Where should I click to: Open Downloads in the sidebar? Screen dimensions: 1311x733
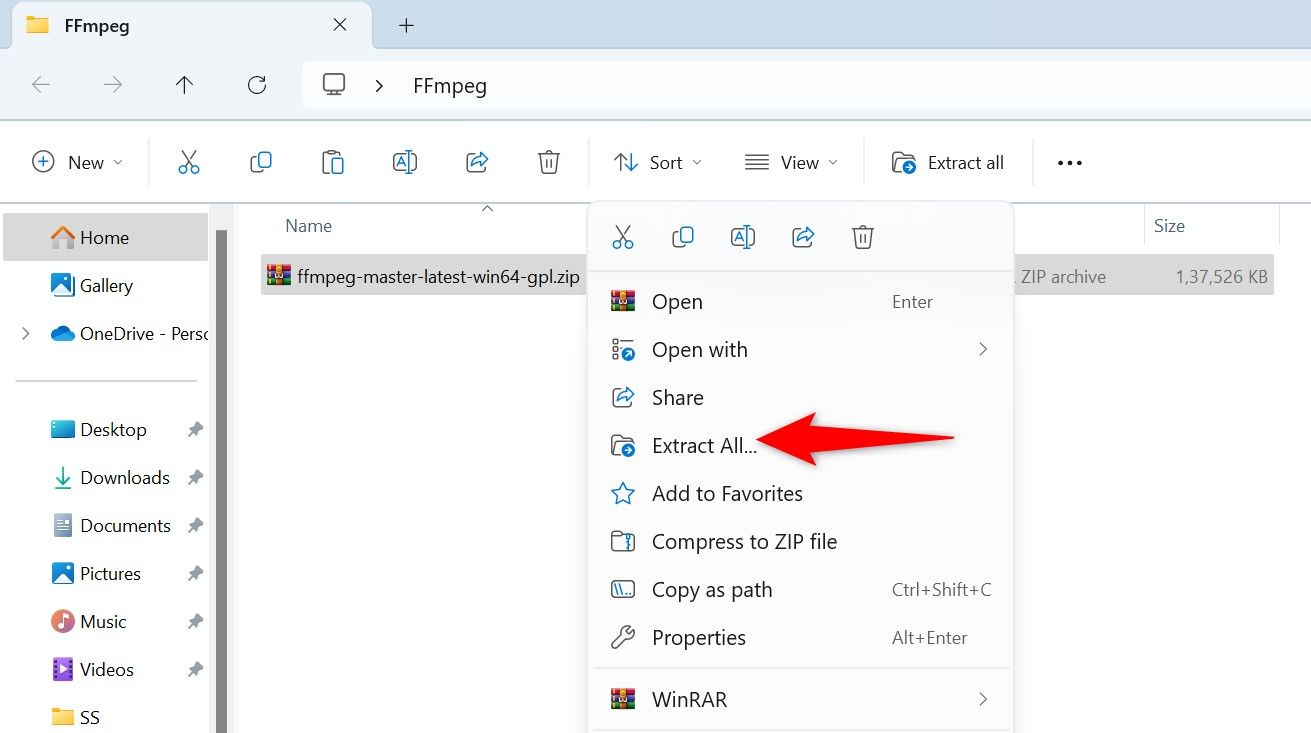[106, 478]
